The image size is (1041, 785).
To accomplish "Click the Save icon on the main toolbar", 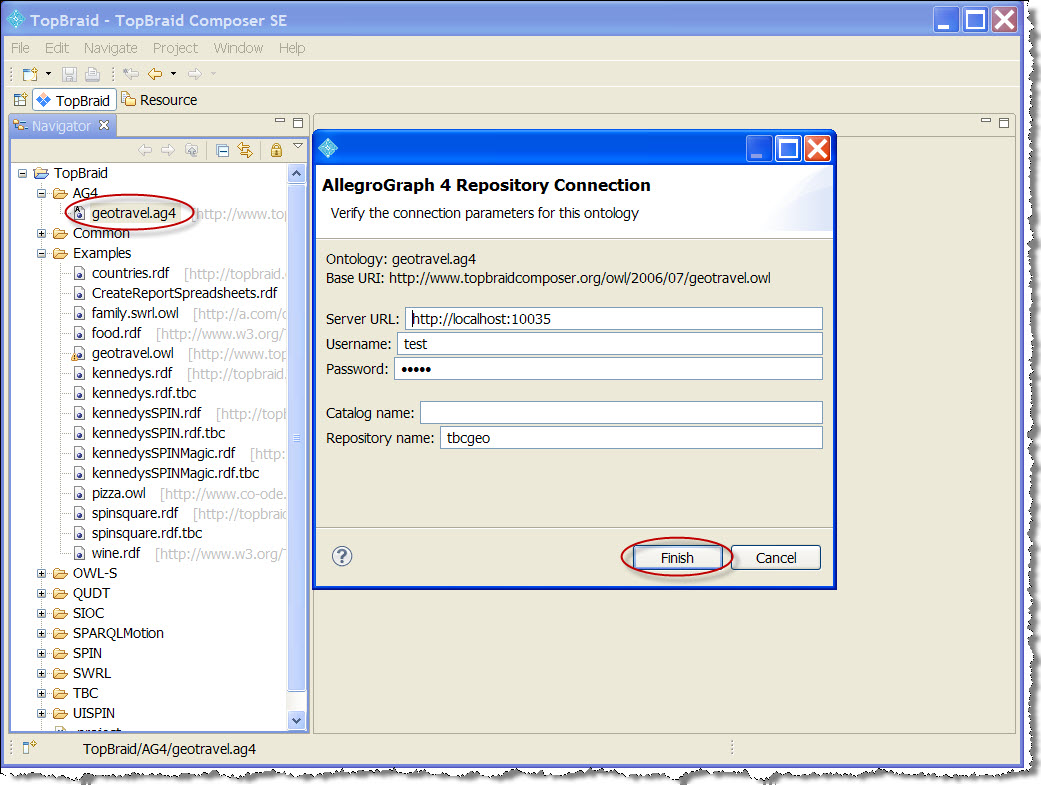I will [68, 73].
